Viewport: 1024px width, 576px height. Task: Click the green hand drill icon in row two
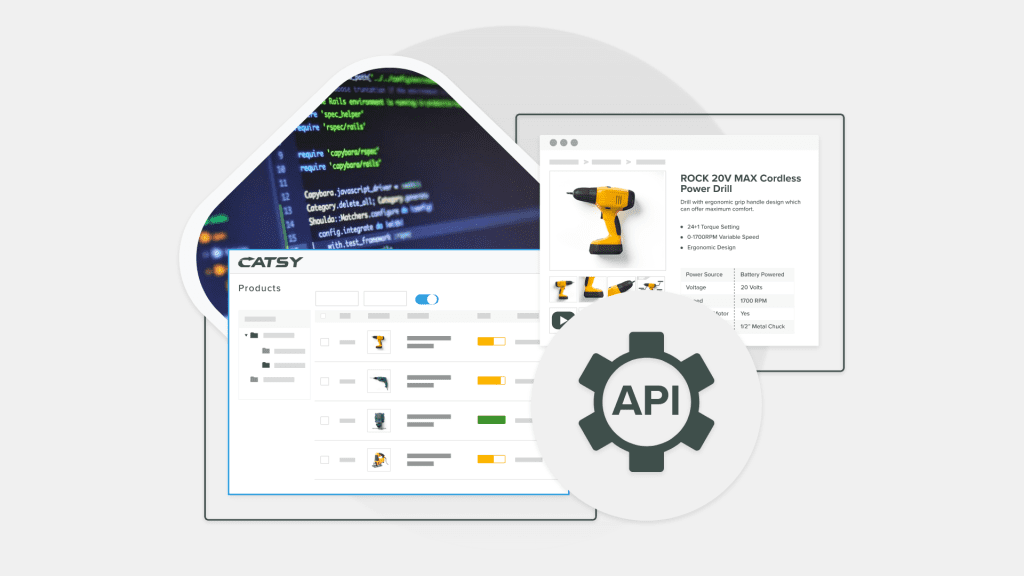click(x=380, y=381)
